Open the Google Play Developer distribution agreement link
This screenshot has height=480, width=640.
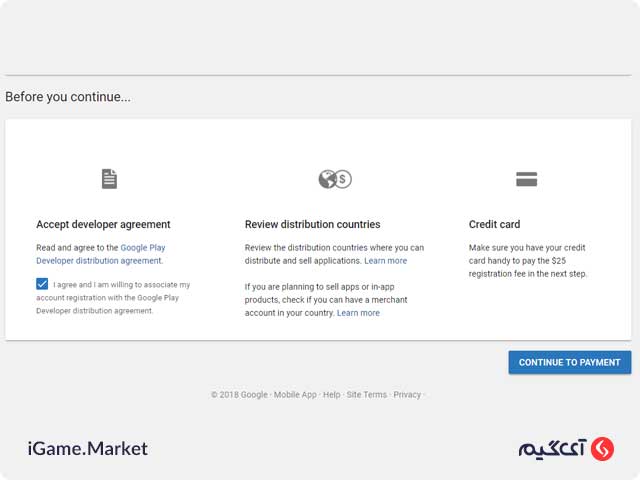(x=100, y=254)
